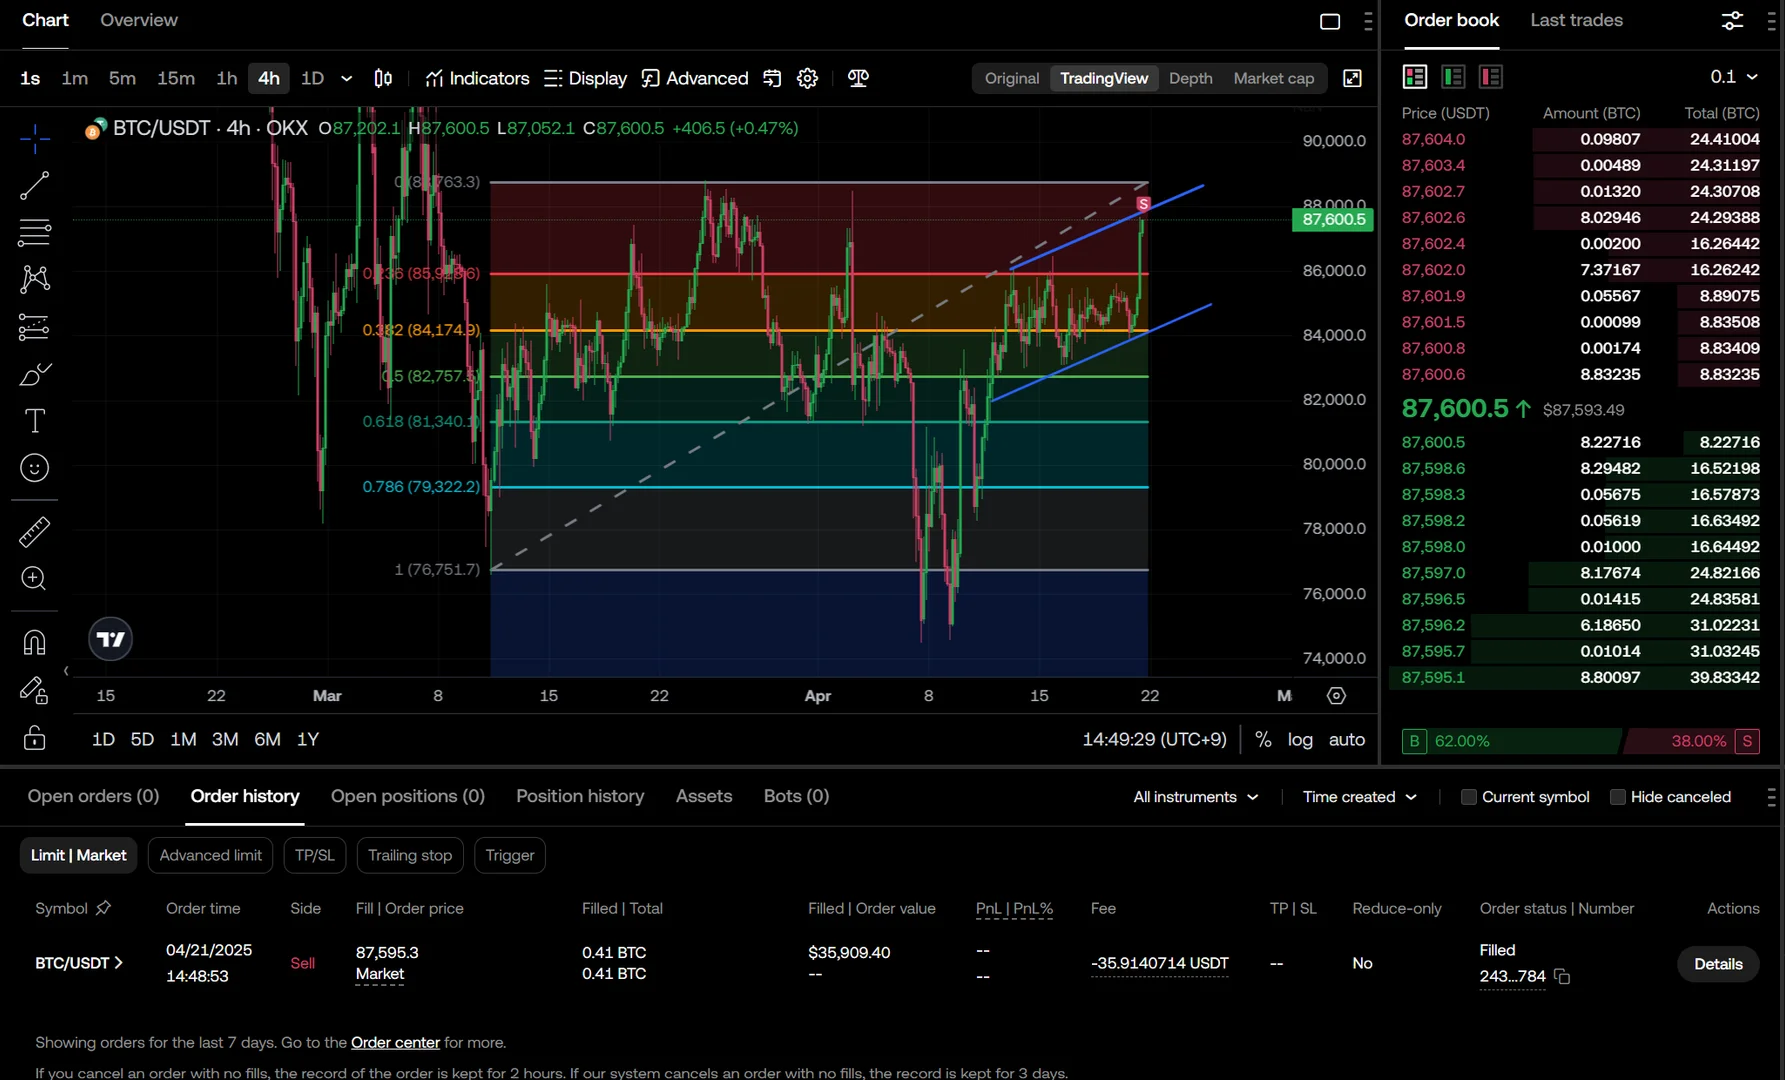Click the candlestick chart type icon

point(383,78)
